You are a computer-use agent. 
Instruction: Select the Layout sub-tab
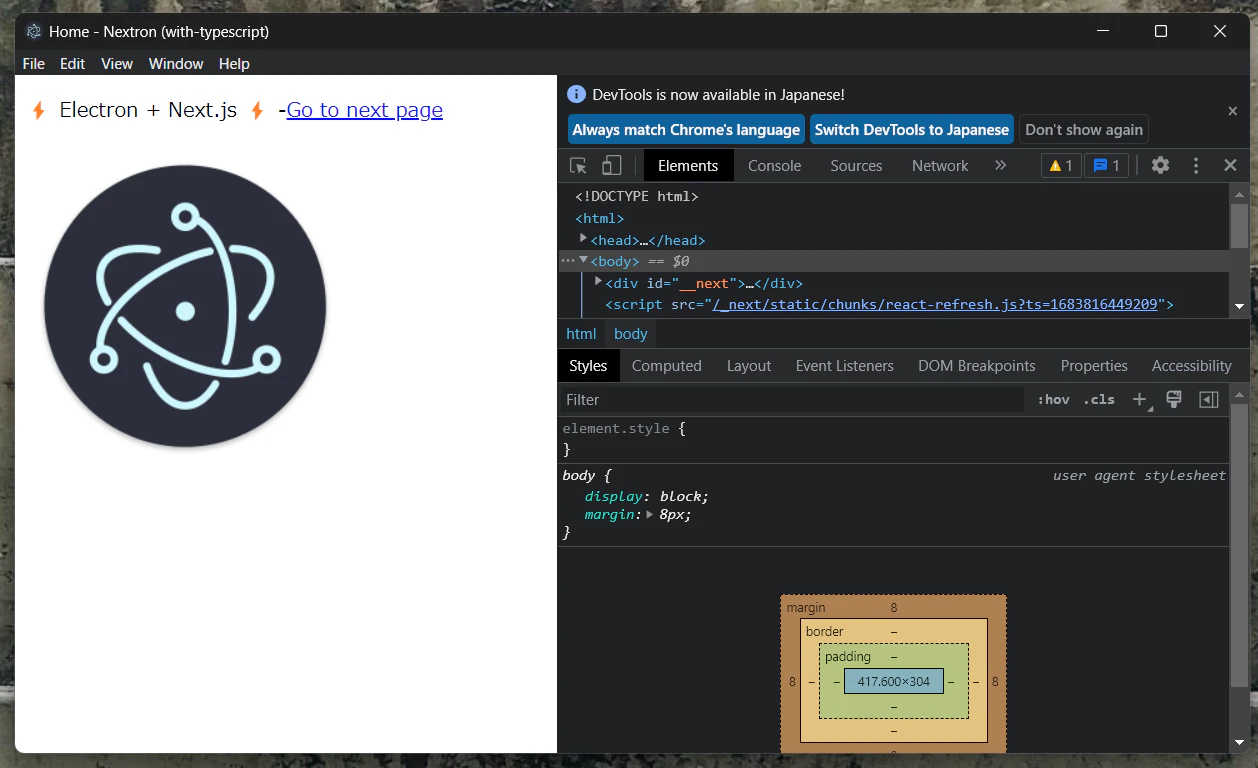[749, 366]
